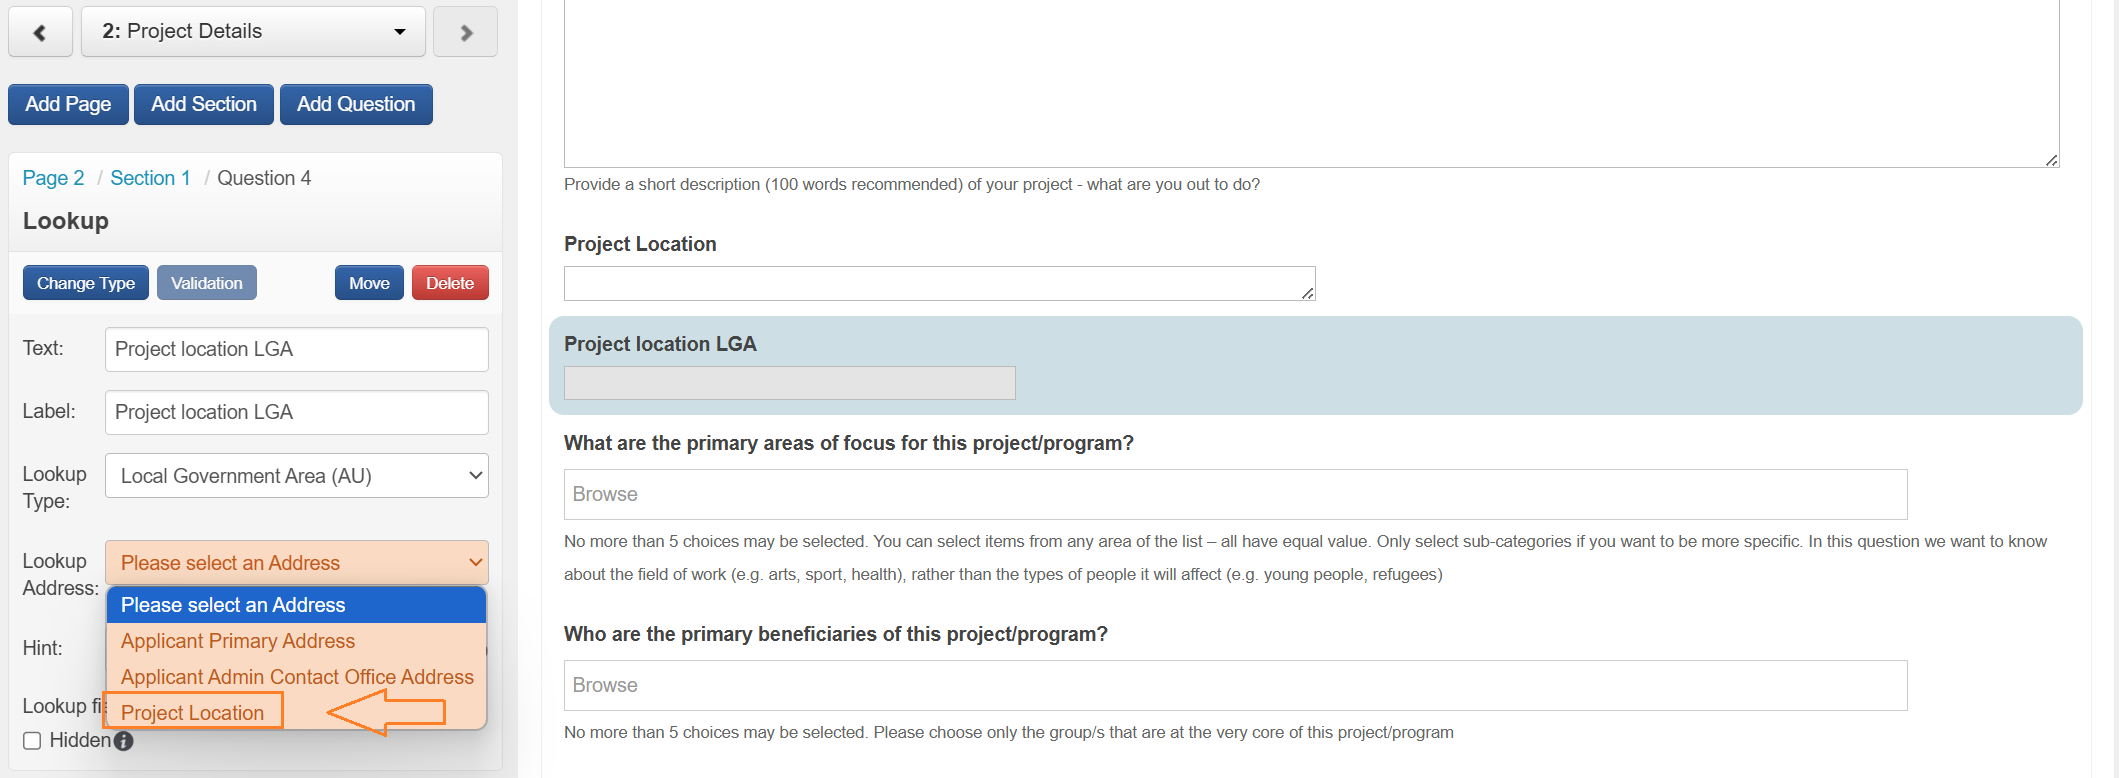The width and height of the screenshot is (2119, 778).
Task: Click the next page arrow icon
Action: (x=466, y=32)
